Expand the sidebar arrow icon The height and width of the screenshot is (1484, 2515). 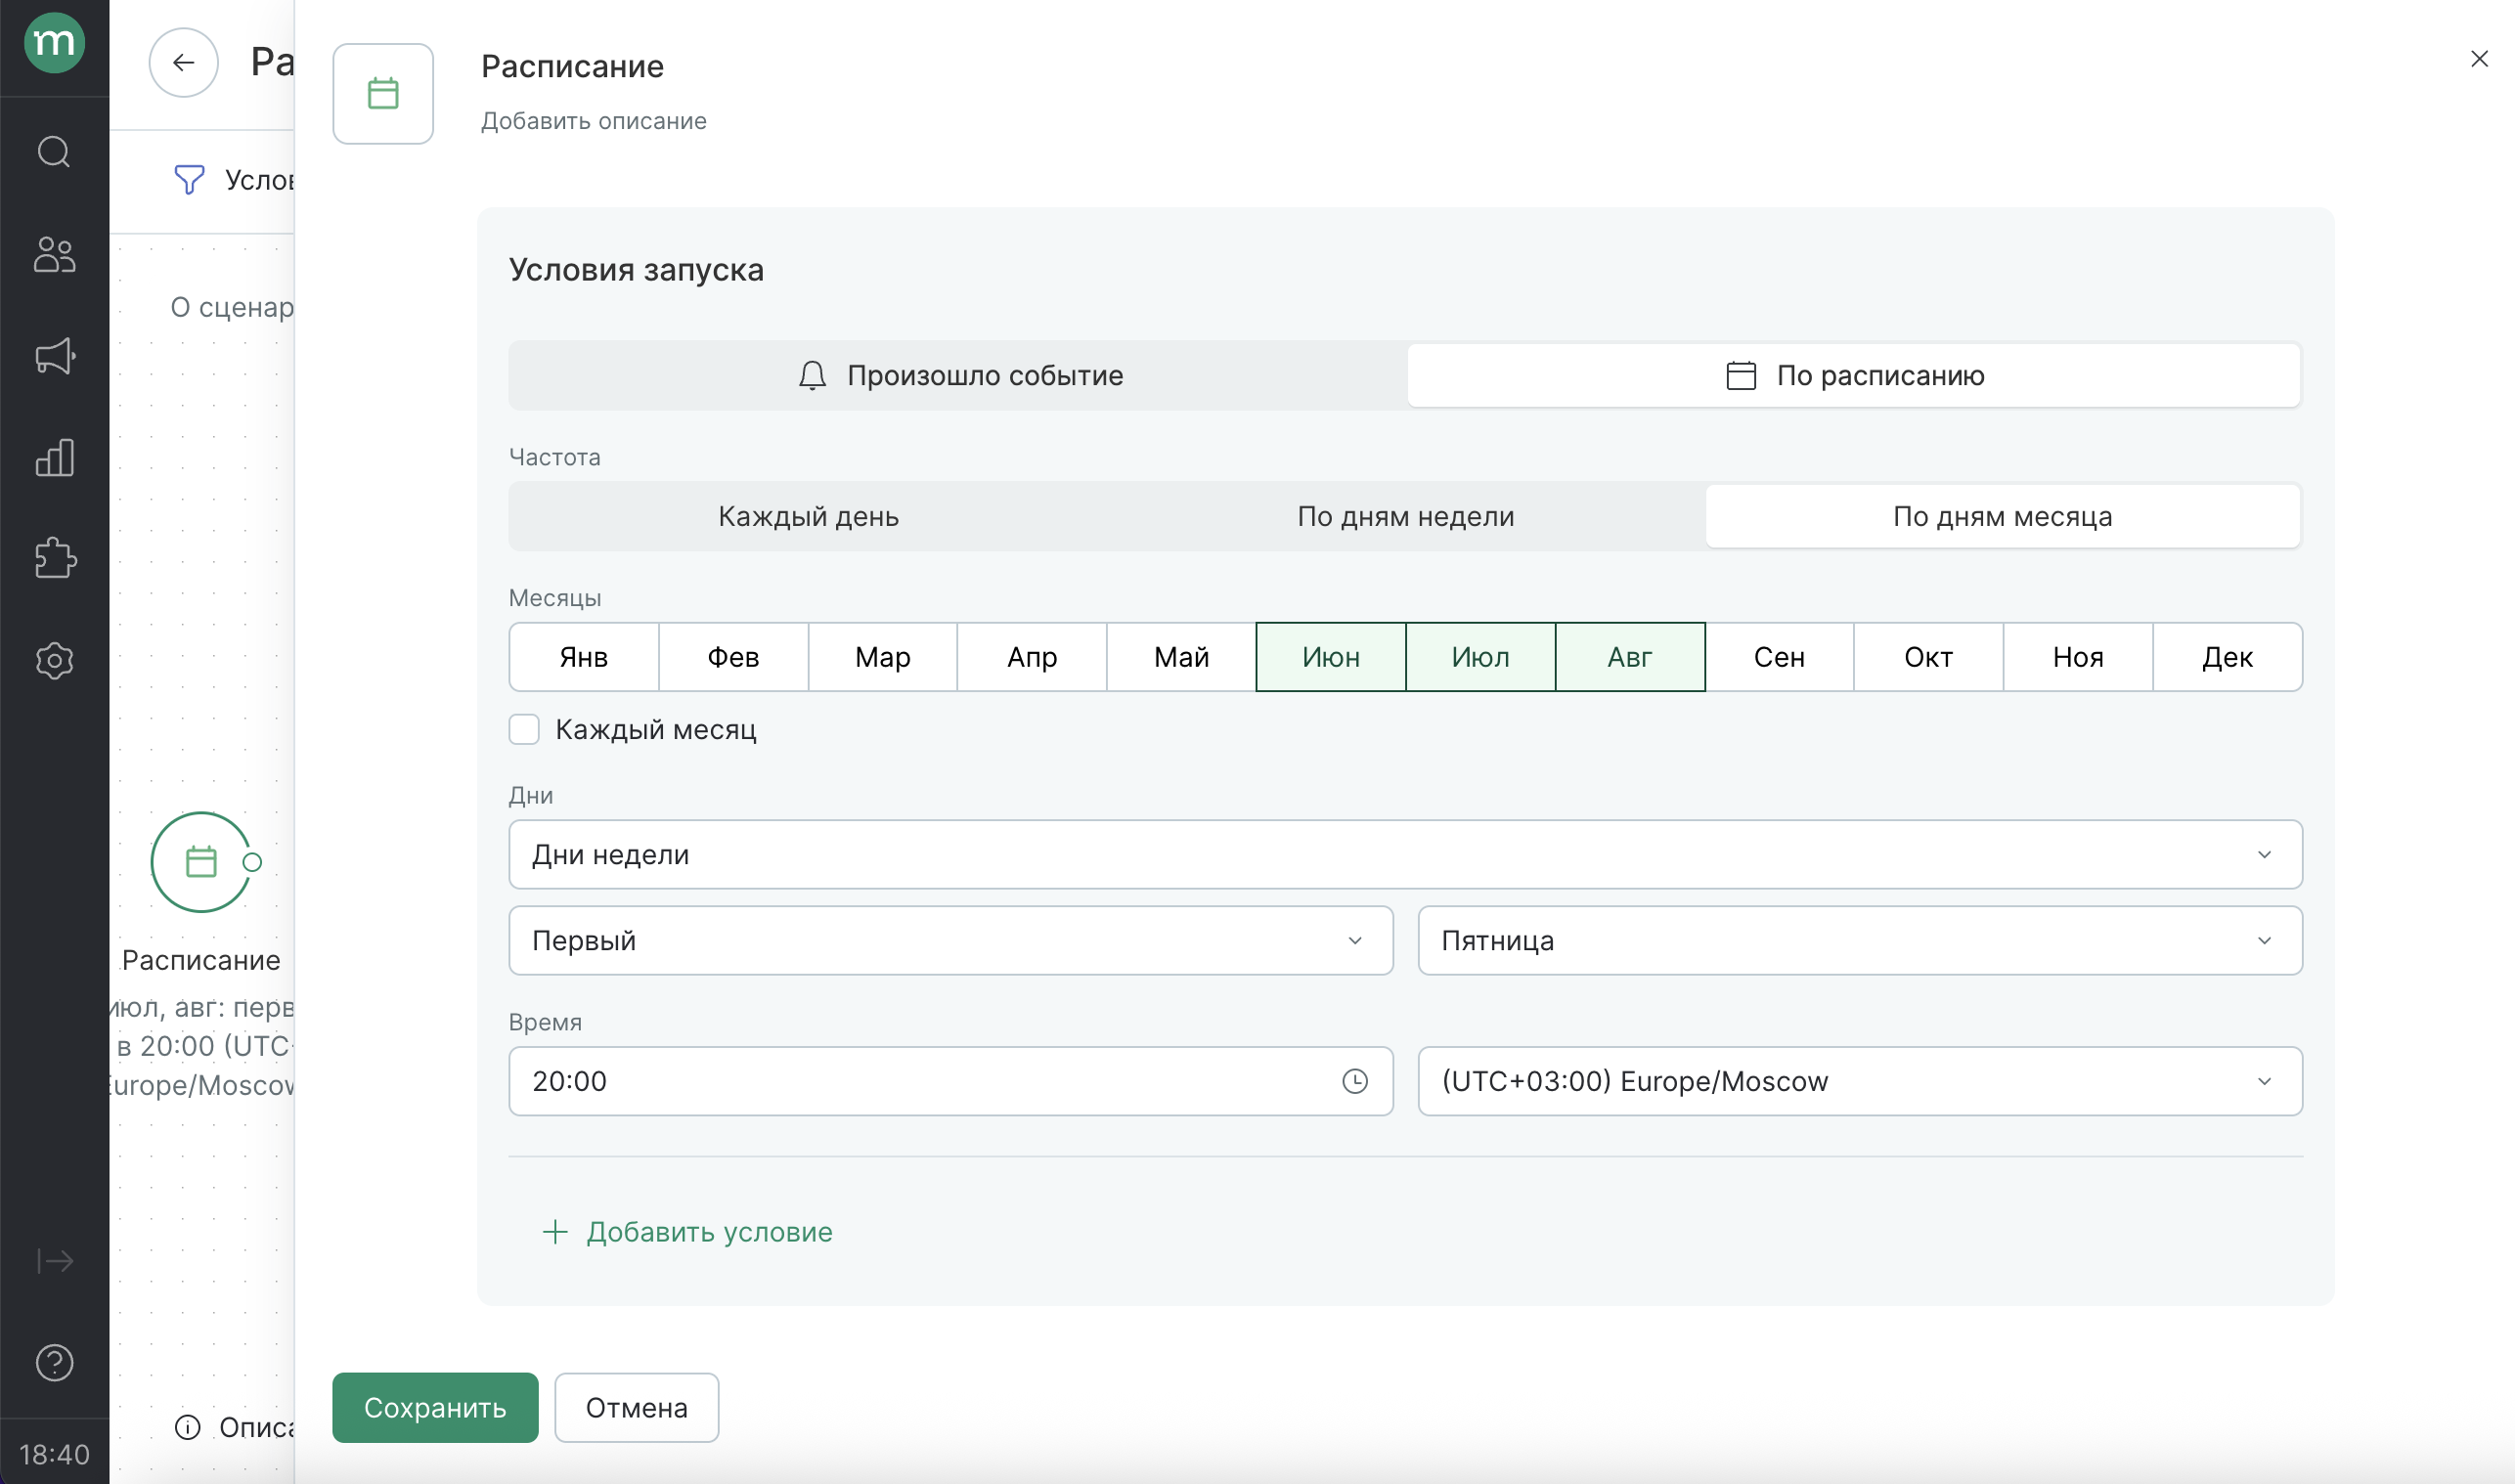(54, 1261)
